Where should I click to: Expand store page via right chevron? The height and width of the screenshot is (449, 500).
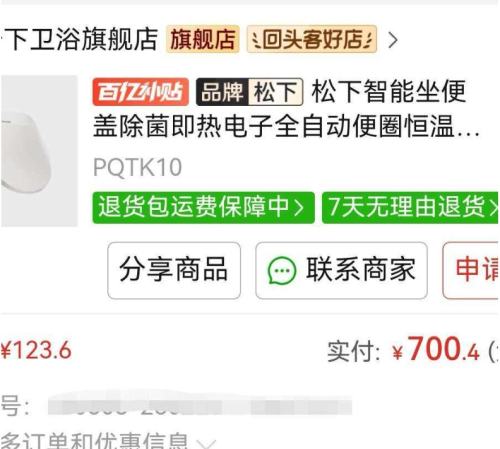(393, 40)
